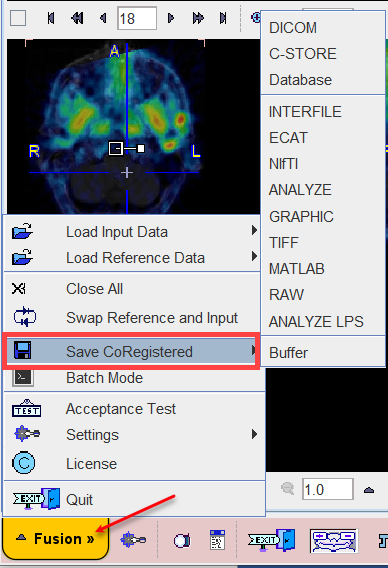Select Close All in the menu
Screen dimensions: 388x568
[x=95, y=289]
